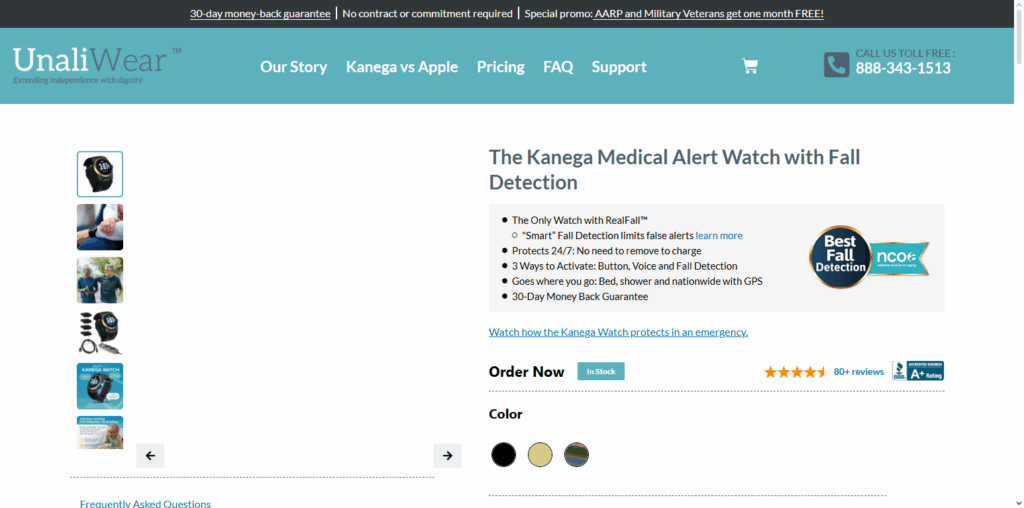Open the 80+ reviews link
The width and height of the screenshot is (1024, 508).
point(859,372)
